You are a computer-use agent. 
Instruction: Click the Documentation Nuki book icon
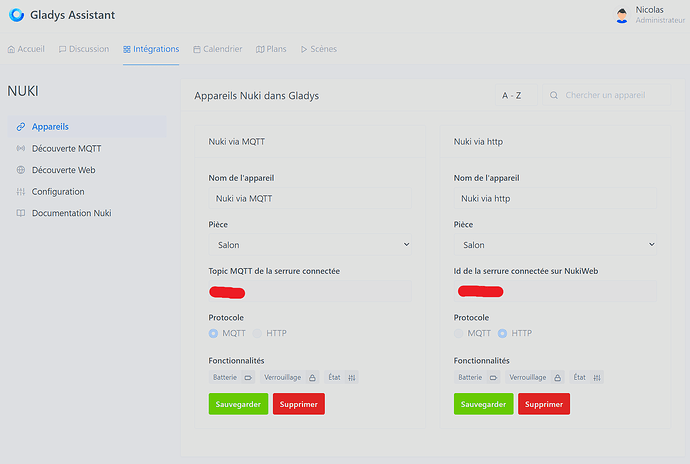point(21,213)
